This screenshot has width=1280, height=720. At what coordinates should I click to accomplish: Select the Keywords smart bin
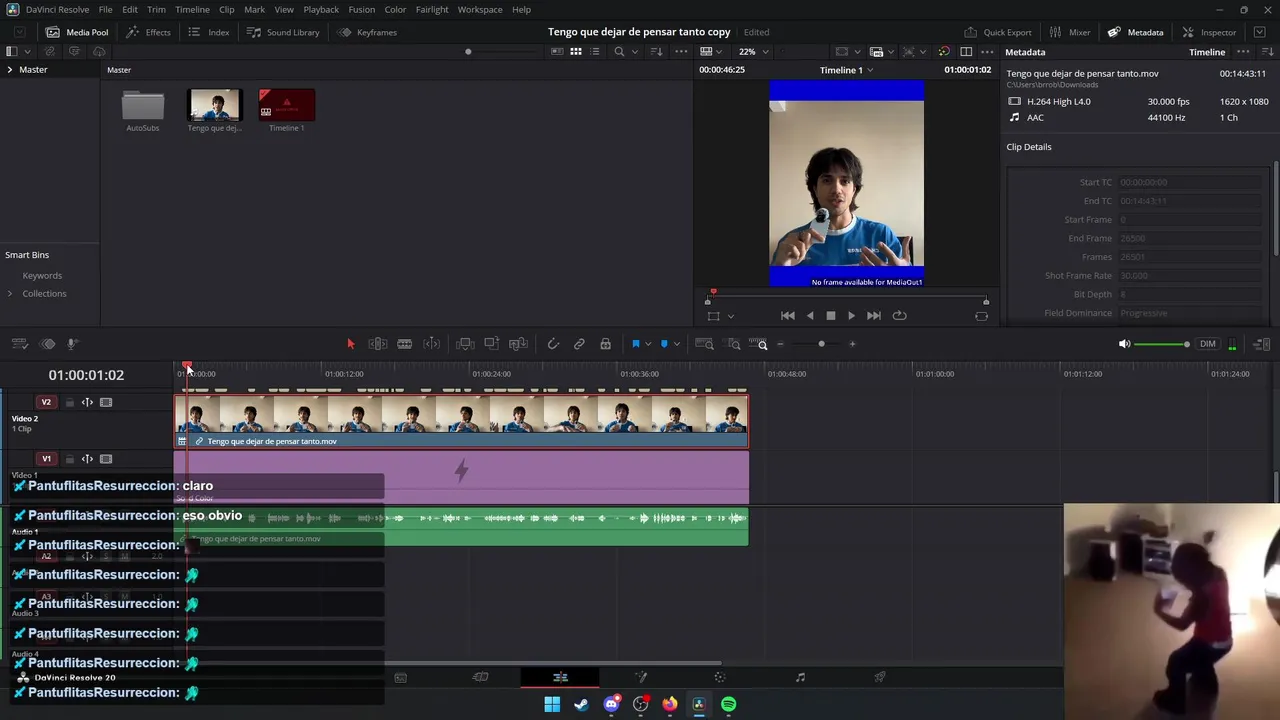pyautogui.click(x=42, y=276)
